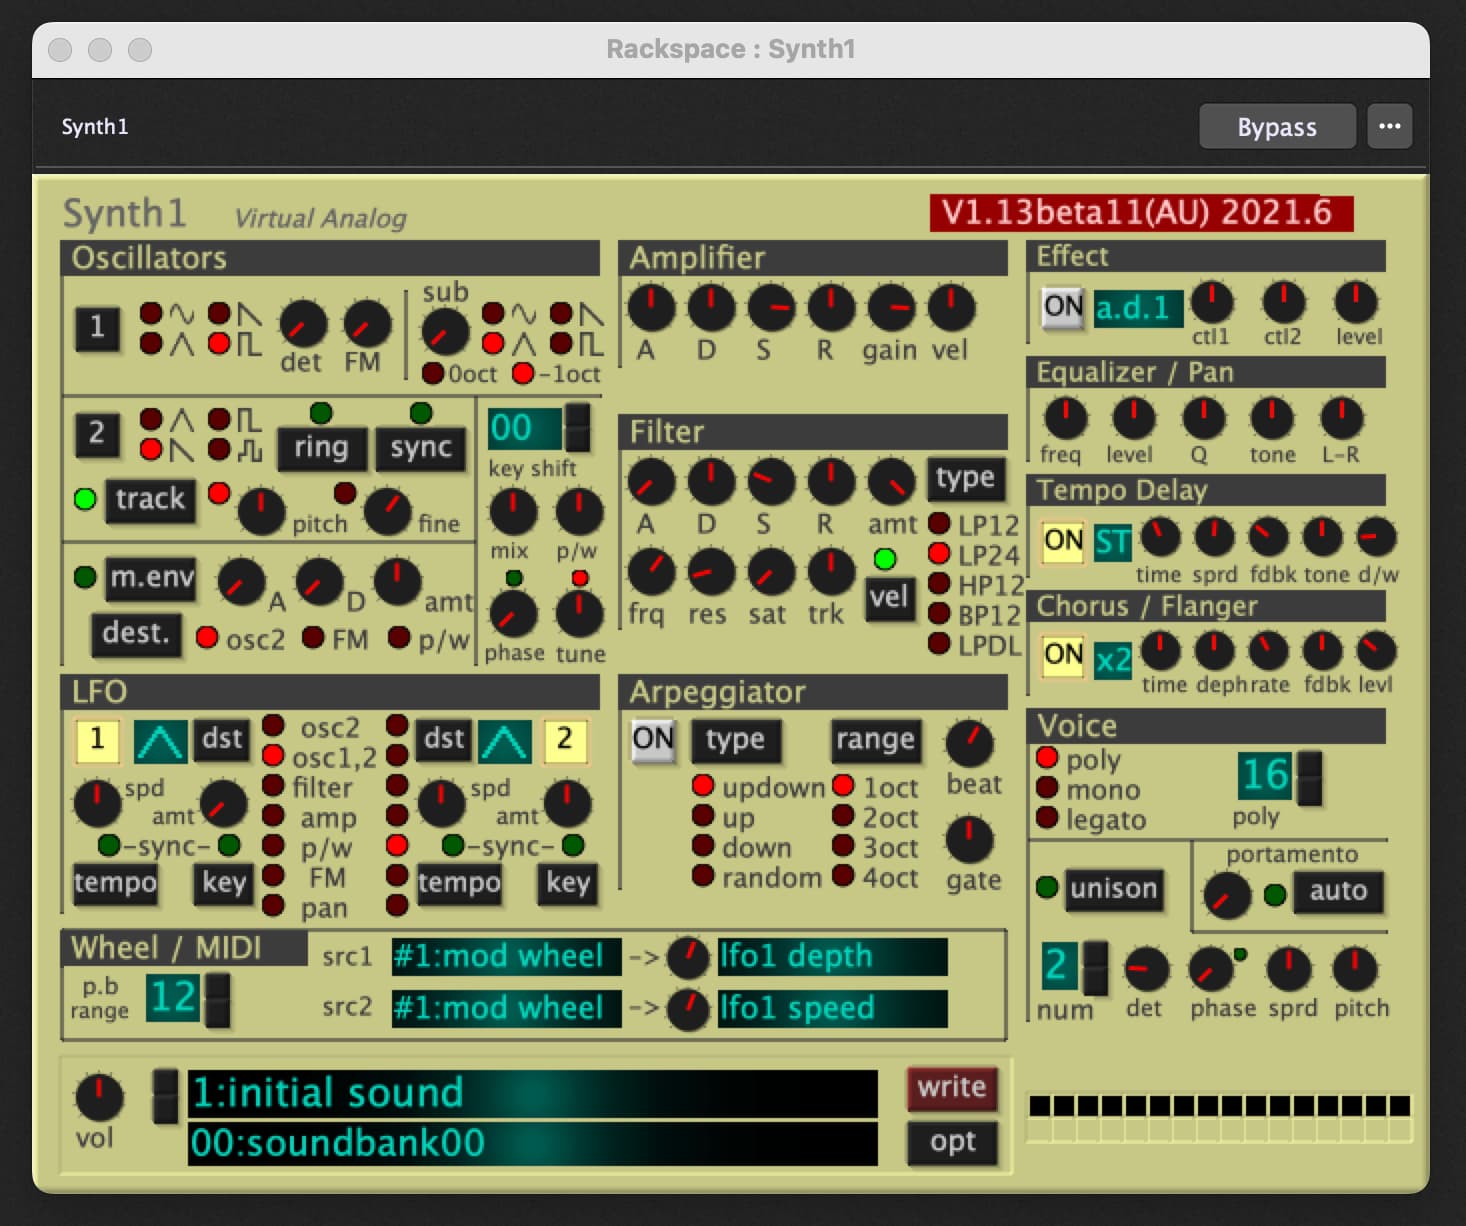The width and height of the screenshot is (1466, 1226).
Task: Open the lfo1 speed destination dropdown
Action: click(832, 1008)
